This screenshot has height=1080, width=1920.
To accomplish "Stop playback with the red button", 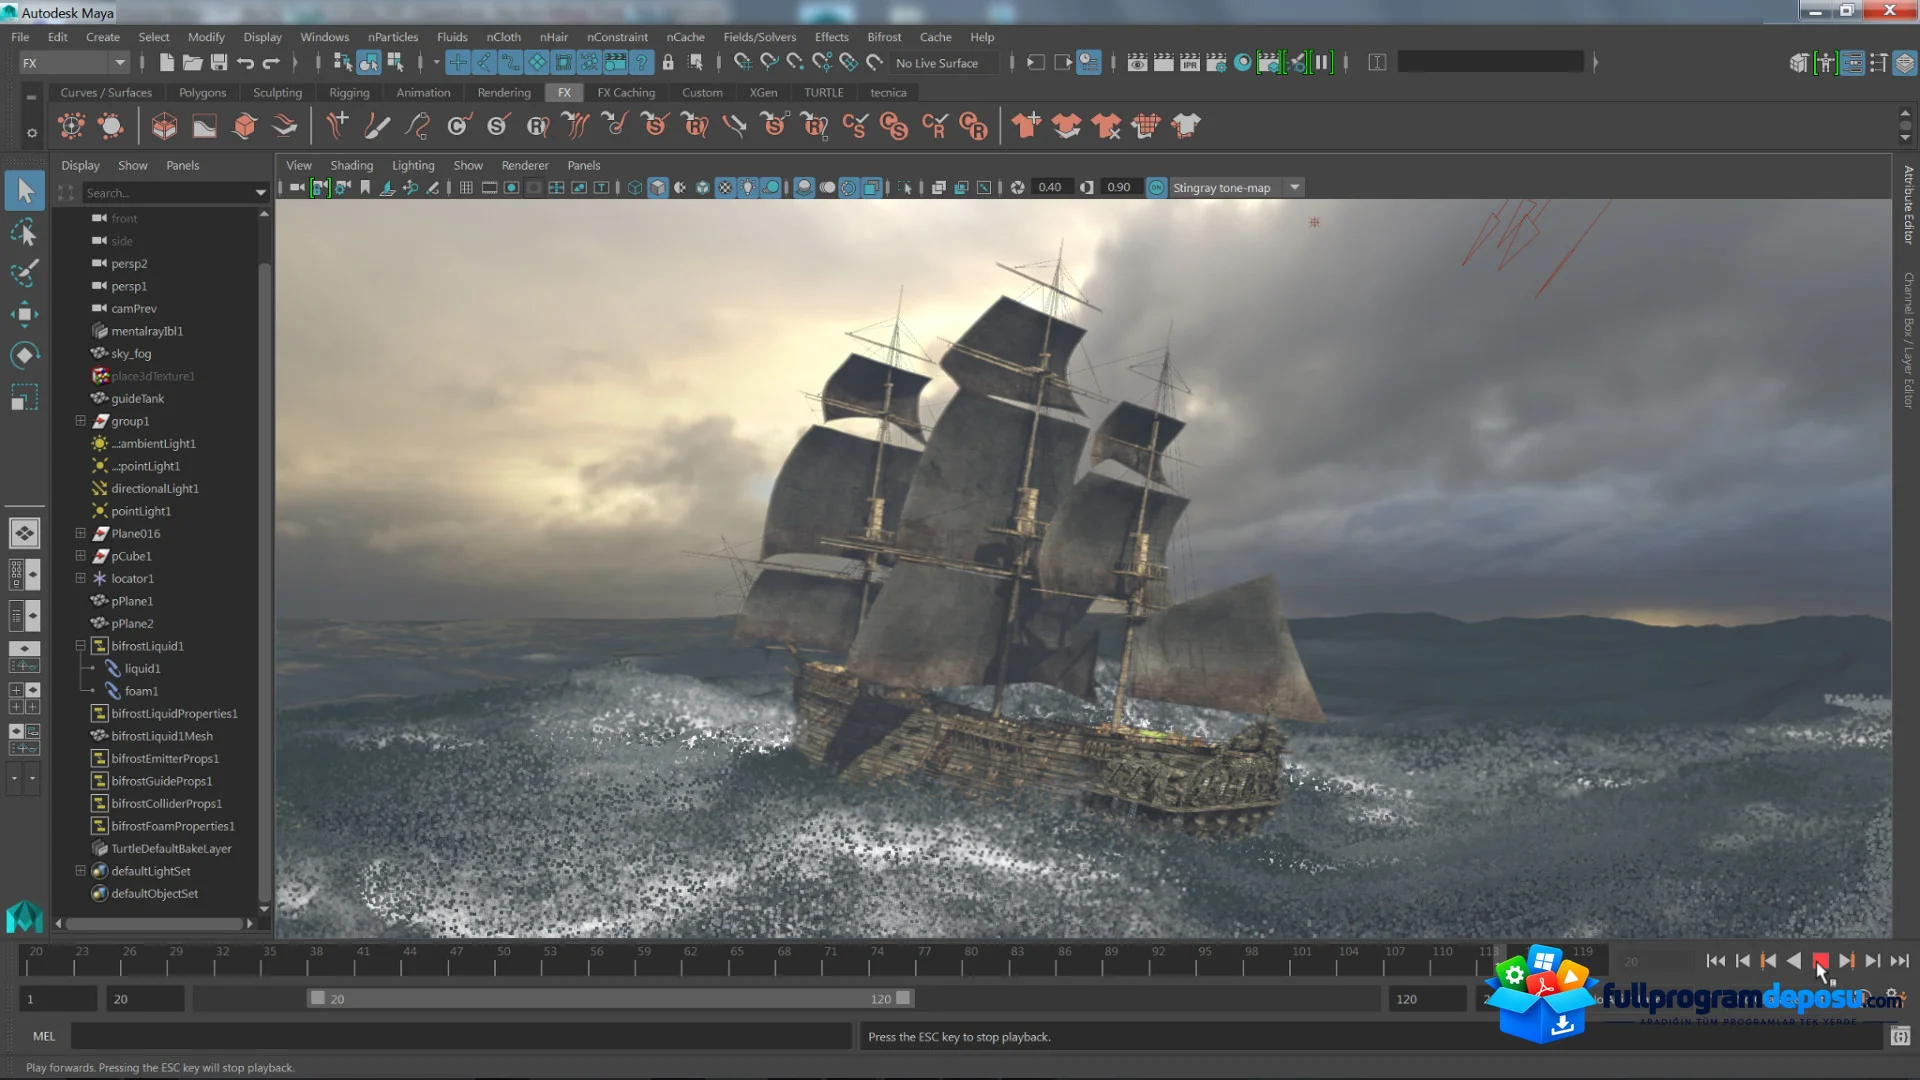I will pyautogui.click(x=1820, y=961).
